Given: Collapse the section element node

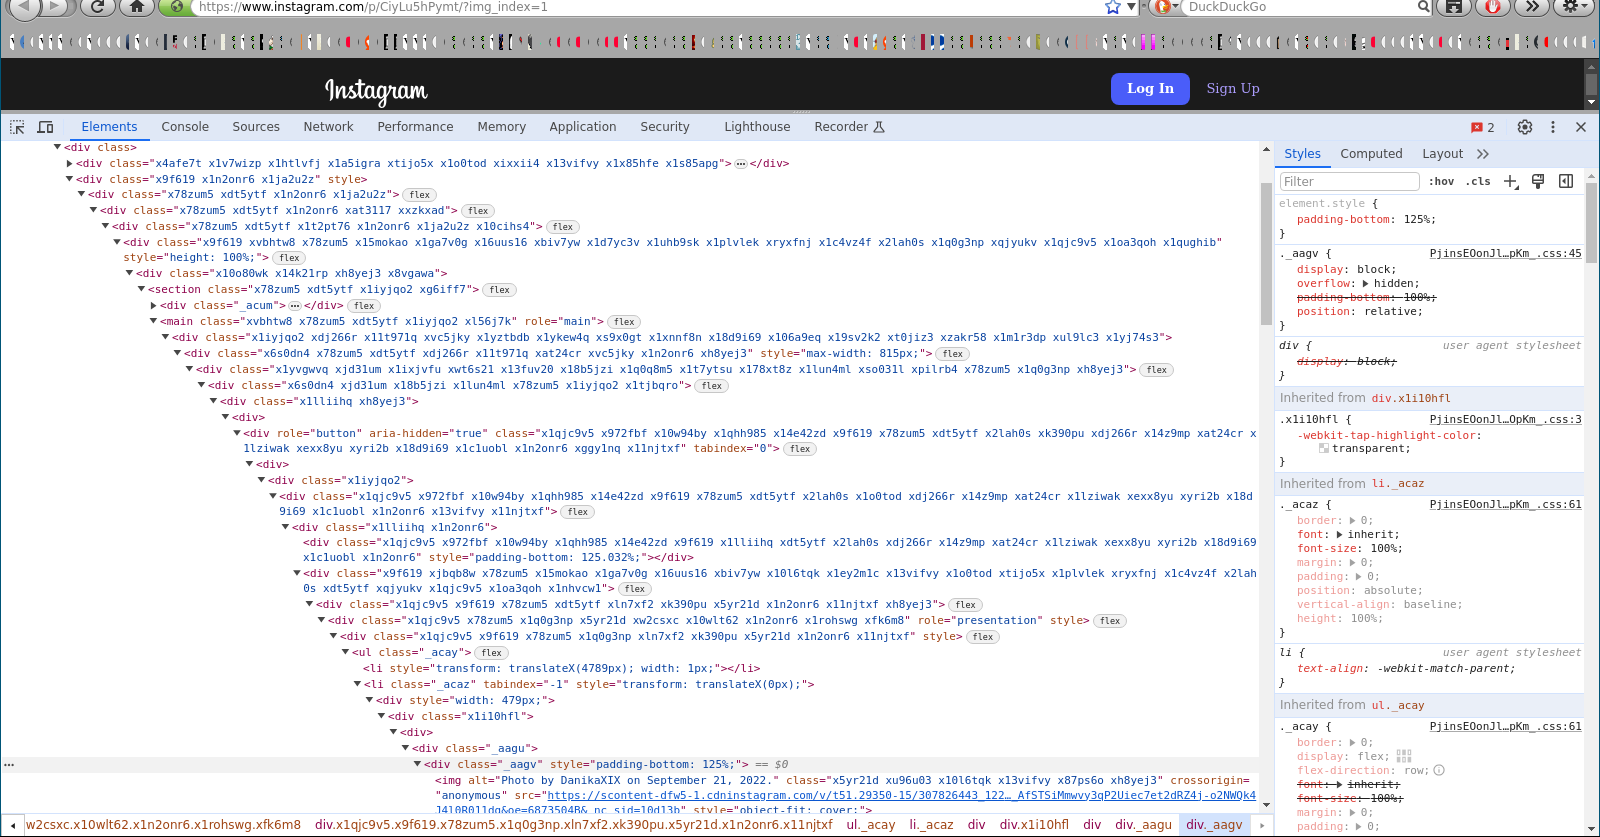Looking at the screenshot, I should (142, 289).
